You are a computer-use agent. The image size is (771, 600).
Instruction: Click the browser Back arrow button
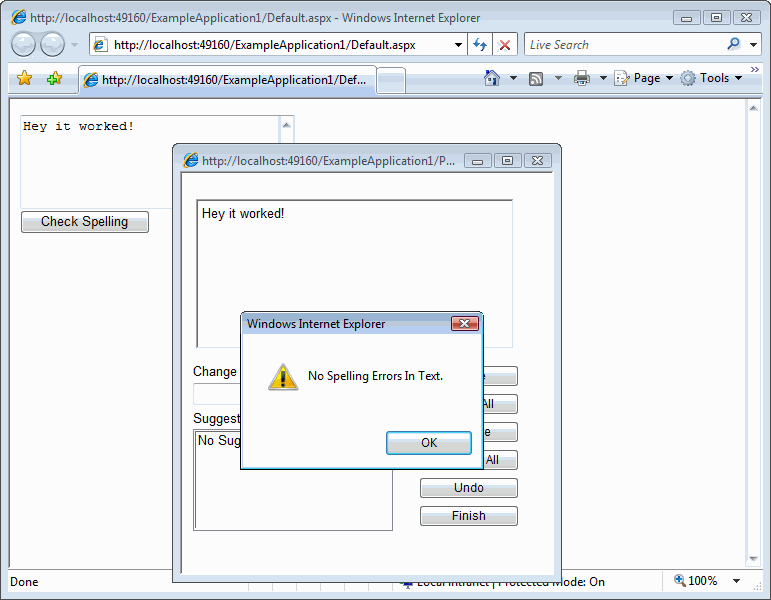(x=24, y=45)
